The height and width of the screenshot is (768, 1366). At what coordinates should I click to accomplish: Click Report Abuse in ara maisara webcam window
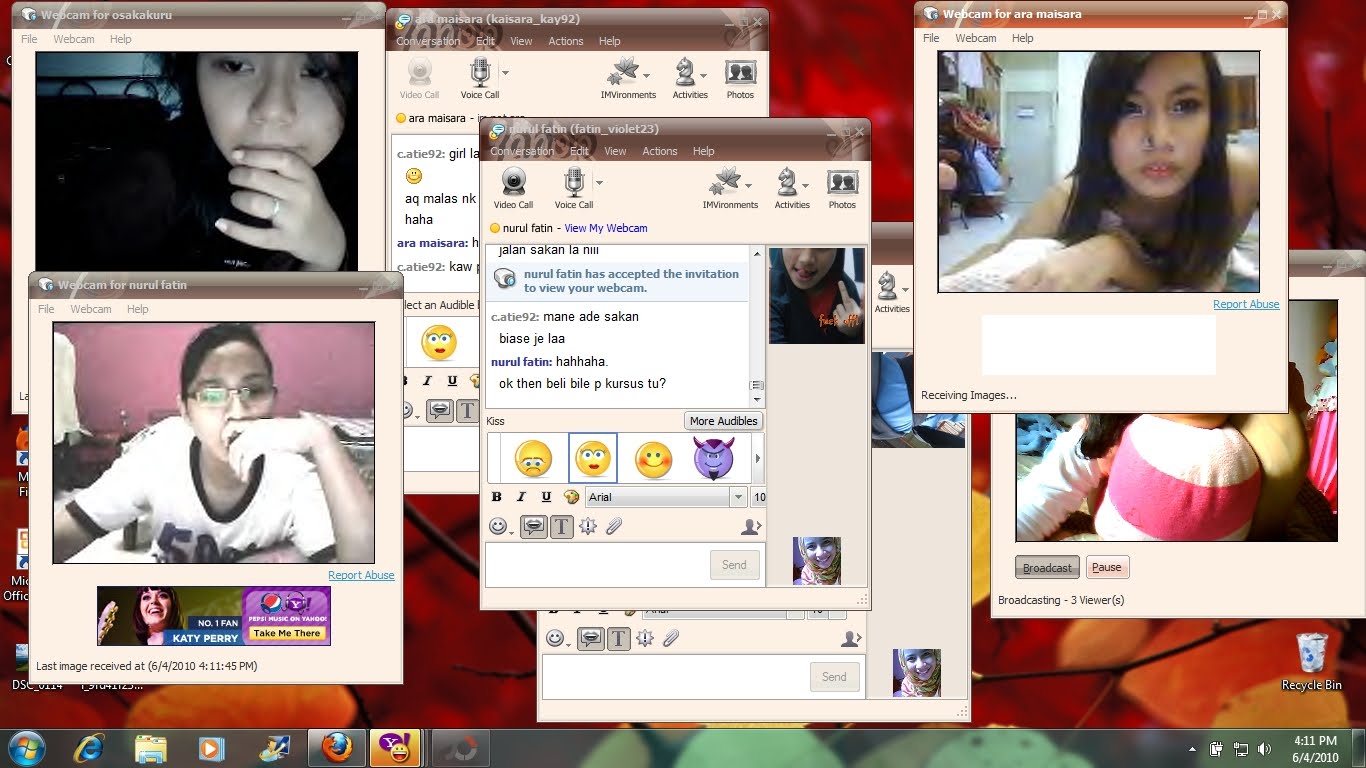tap(1246, 304)
